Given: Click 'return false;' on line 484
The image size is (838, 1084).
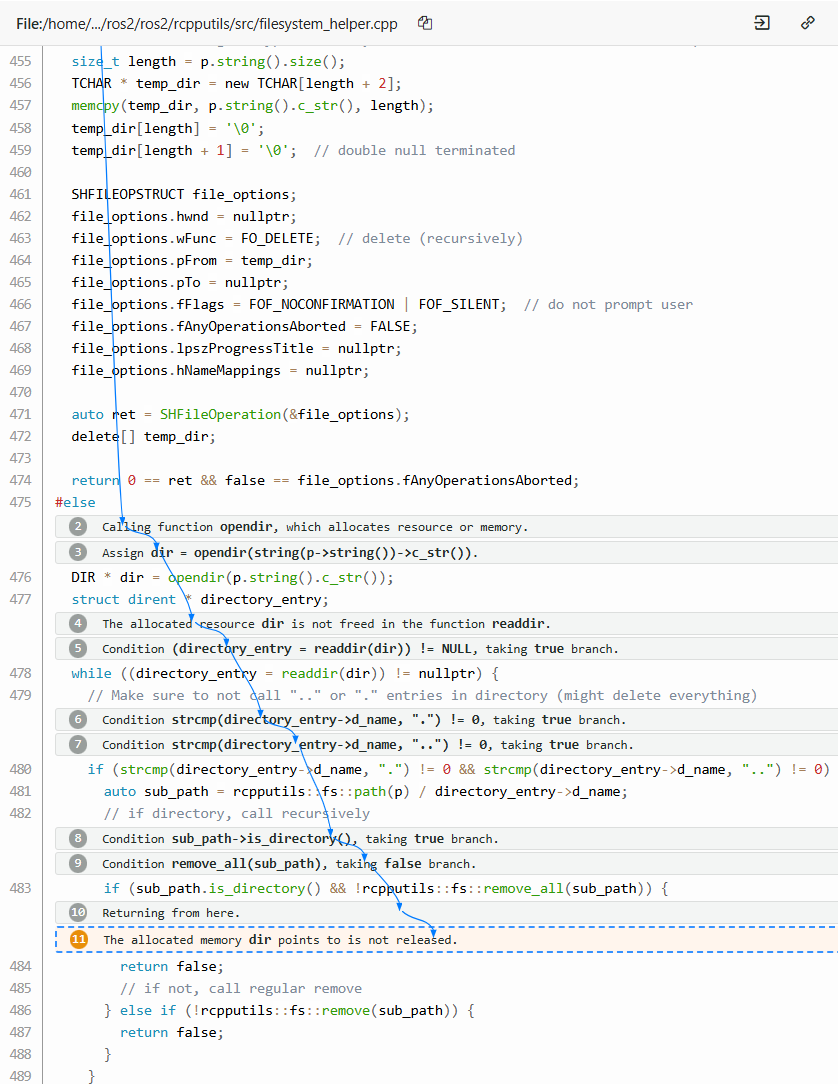Looking at the screenshot, I should click(172, 966).
